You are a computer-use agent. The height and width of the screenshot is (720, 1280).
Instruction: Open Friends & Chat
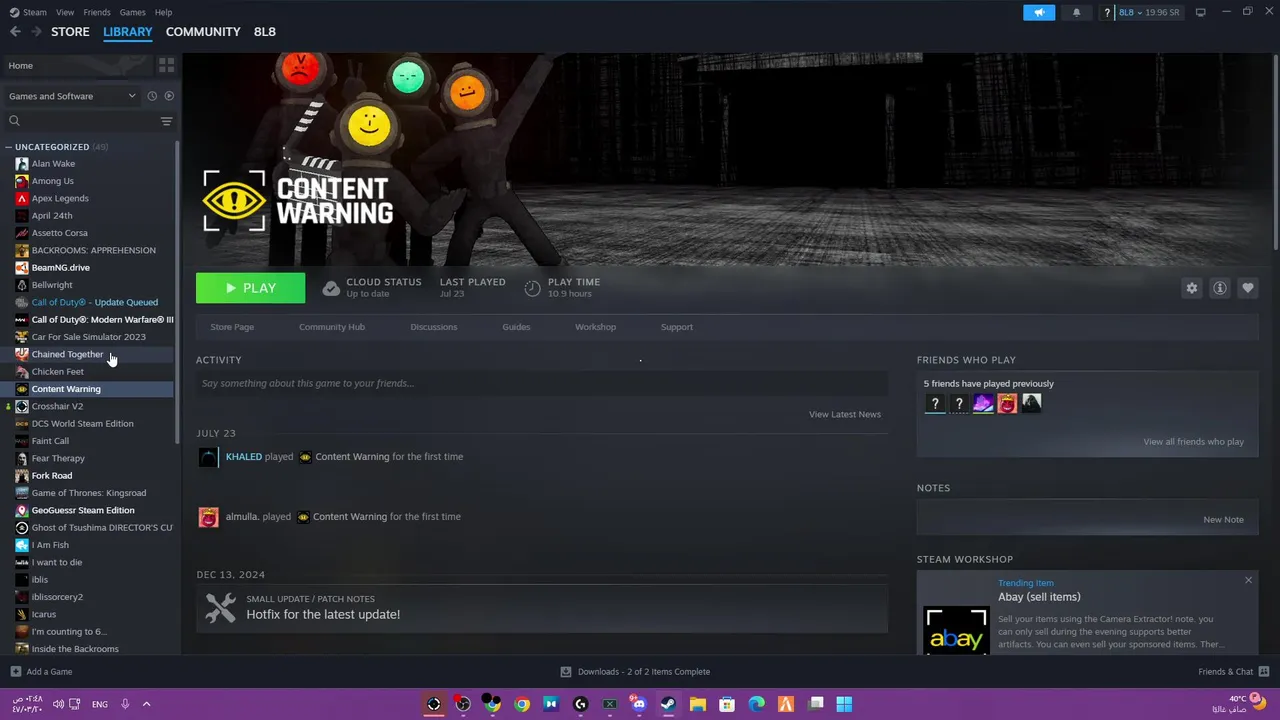point(1234,672)
